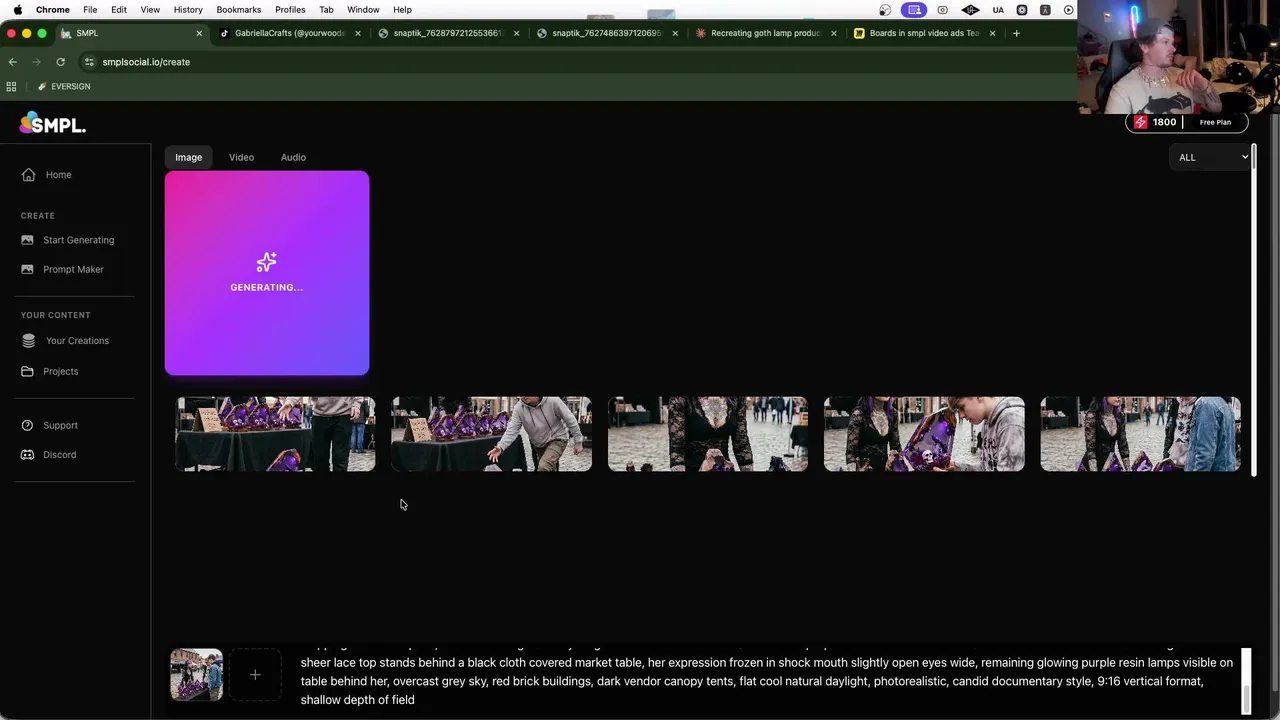
Task: Open the Chrome apps grid icon
Action: (x=11, y=87)
